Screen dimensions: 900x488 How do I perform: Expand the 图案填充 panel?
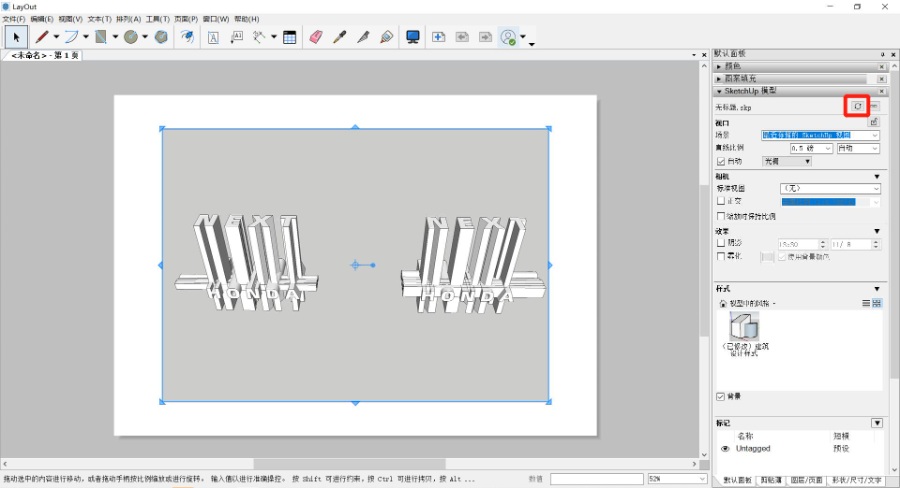click(x=719, y=79)
